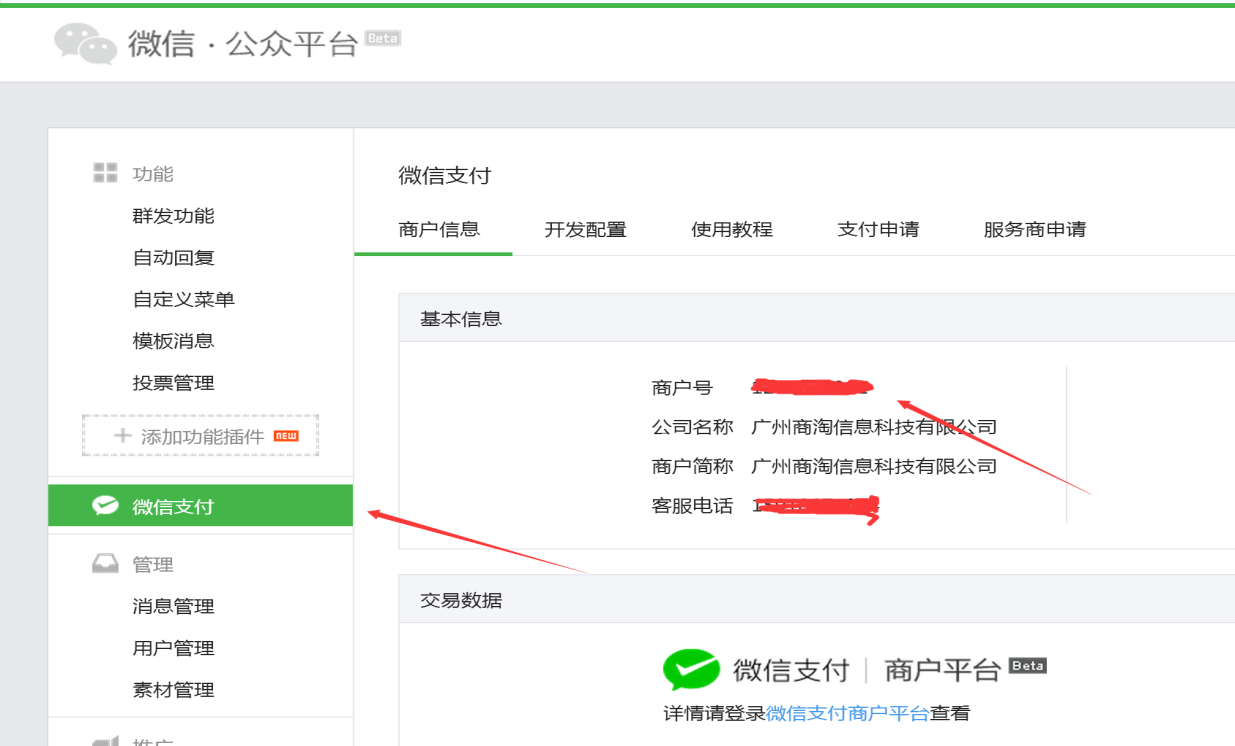The image size is (1235, 746).
Task: Click the plus icon in 添加功能插件
Action: (123, 436)
